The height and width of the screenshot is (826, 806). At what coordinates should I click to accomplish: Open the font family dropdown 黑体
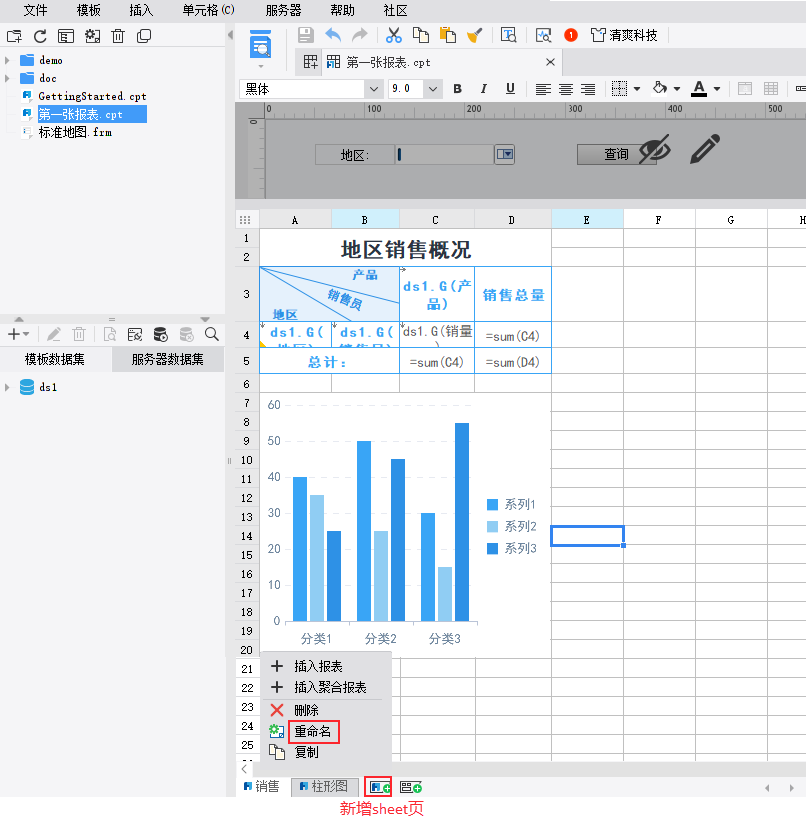pos(373,89)
